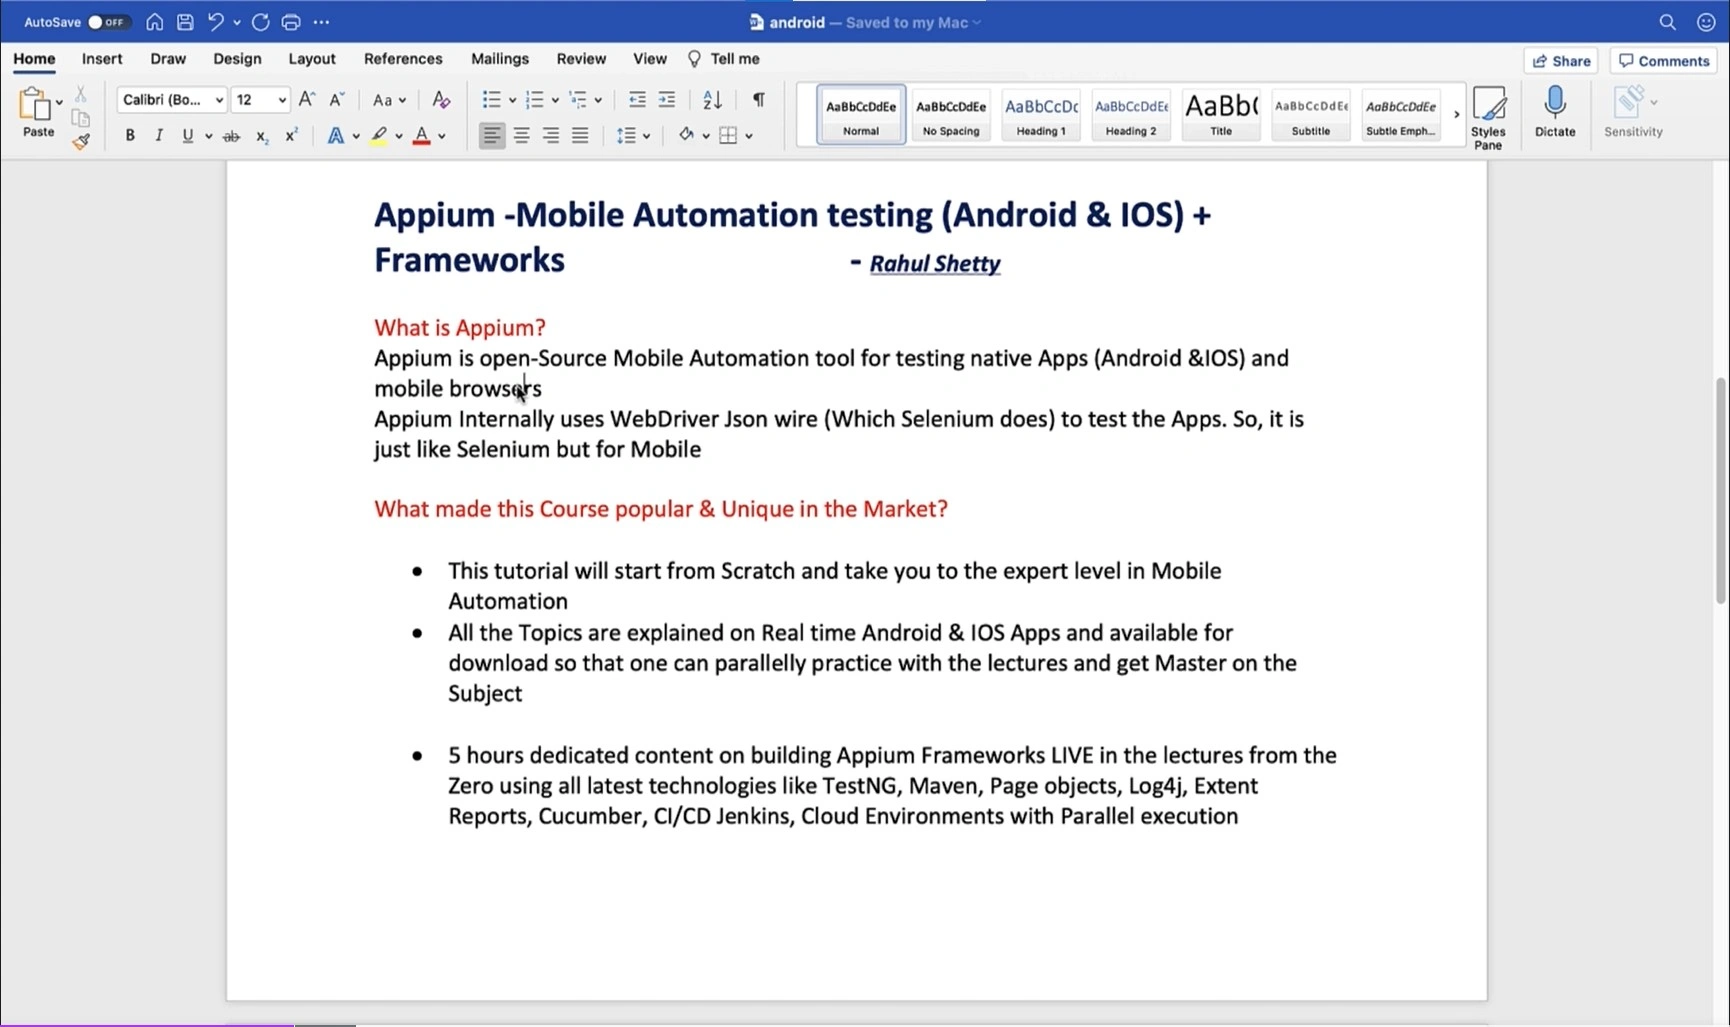Select the Format Painter brush
This screenshot has height=1027, width=1730.
click(x=81, y=142)
